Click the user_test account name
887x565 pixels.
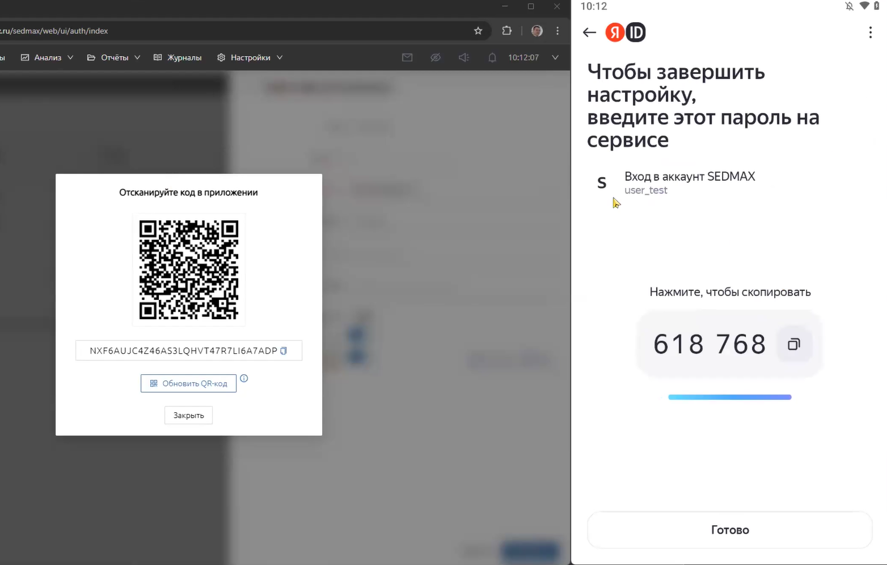point(645,190)
